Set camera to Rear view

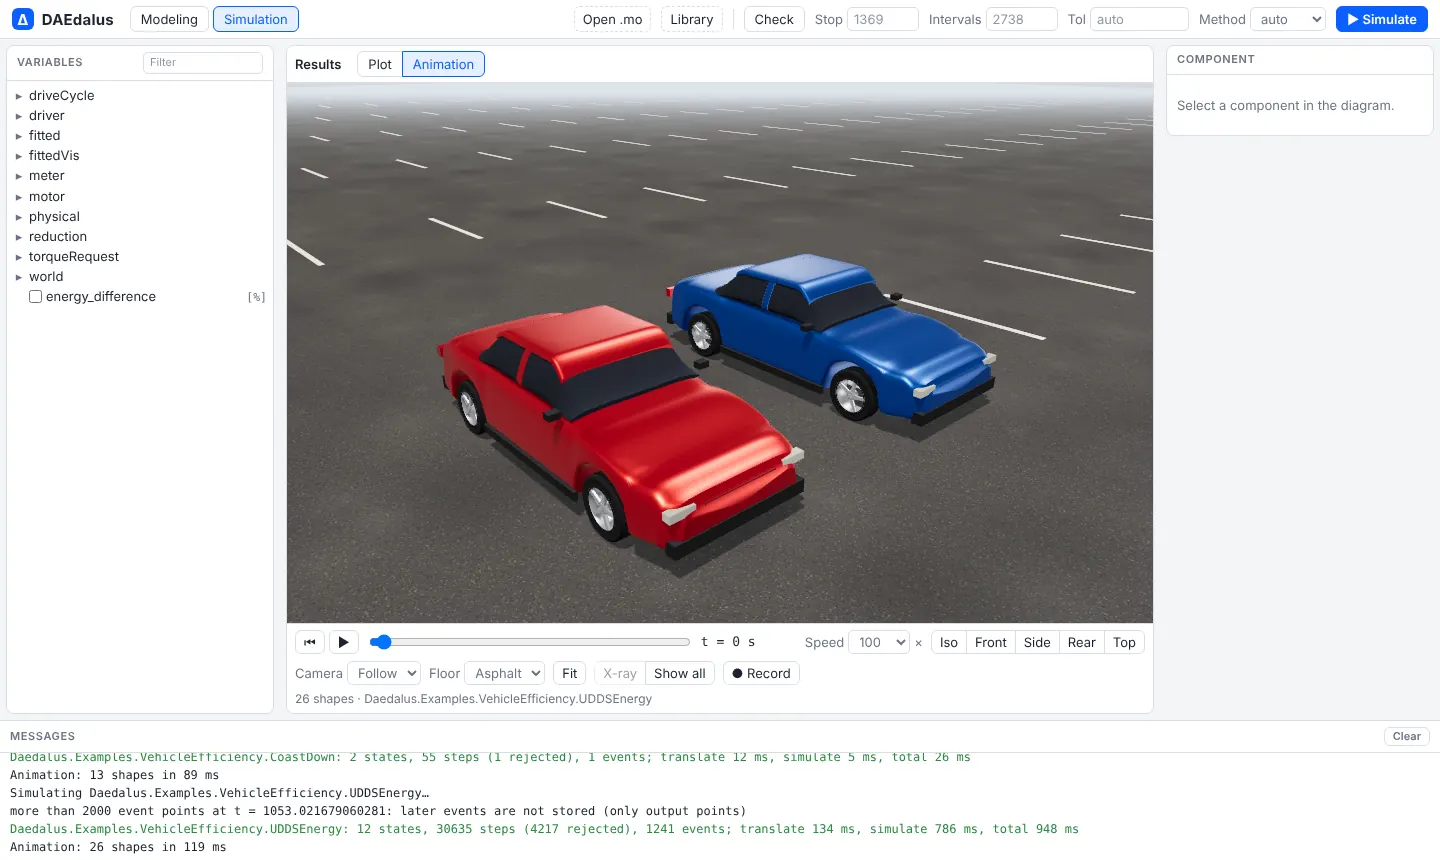coord(1082,642)
